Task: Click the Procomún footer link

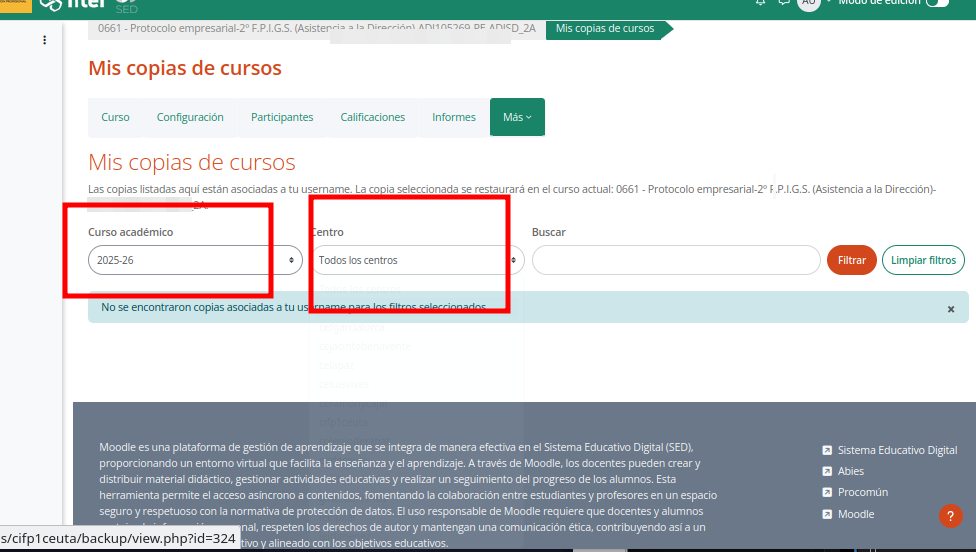Action: 863,492
